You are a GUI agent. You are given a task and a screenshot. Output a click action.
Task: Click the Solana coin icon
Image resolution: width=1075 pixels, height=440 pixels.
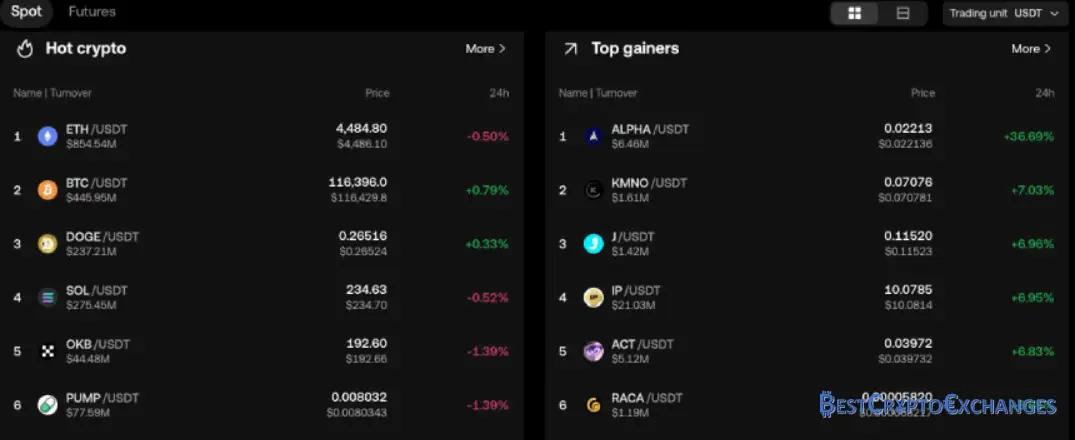[47, 297]
